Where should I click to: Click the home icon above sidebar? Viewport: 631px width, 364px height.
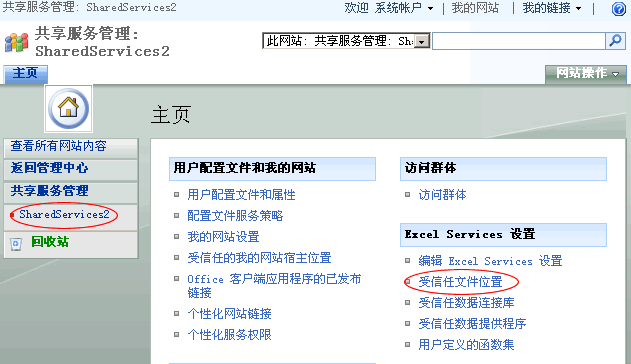tap(68, 109)
